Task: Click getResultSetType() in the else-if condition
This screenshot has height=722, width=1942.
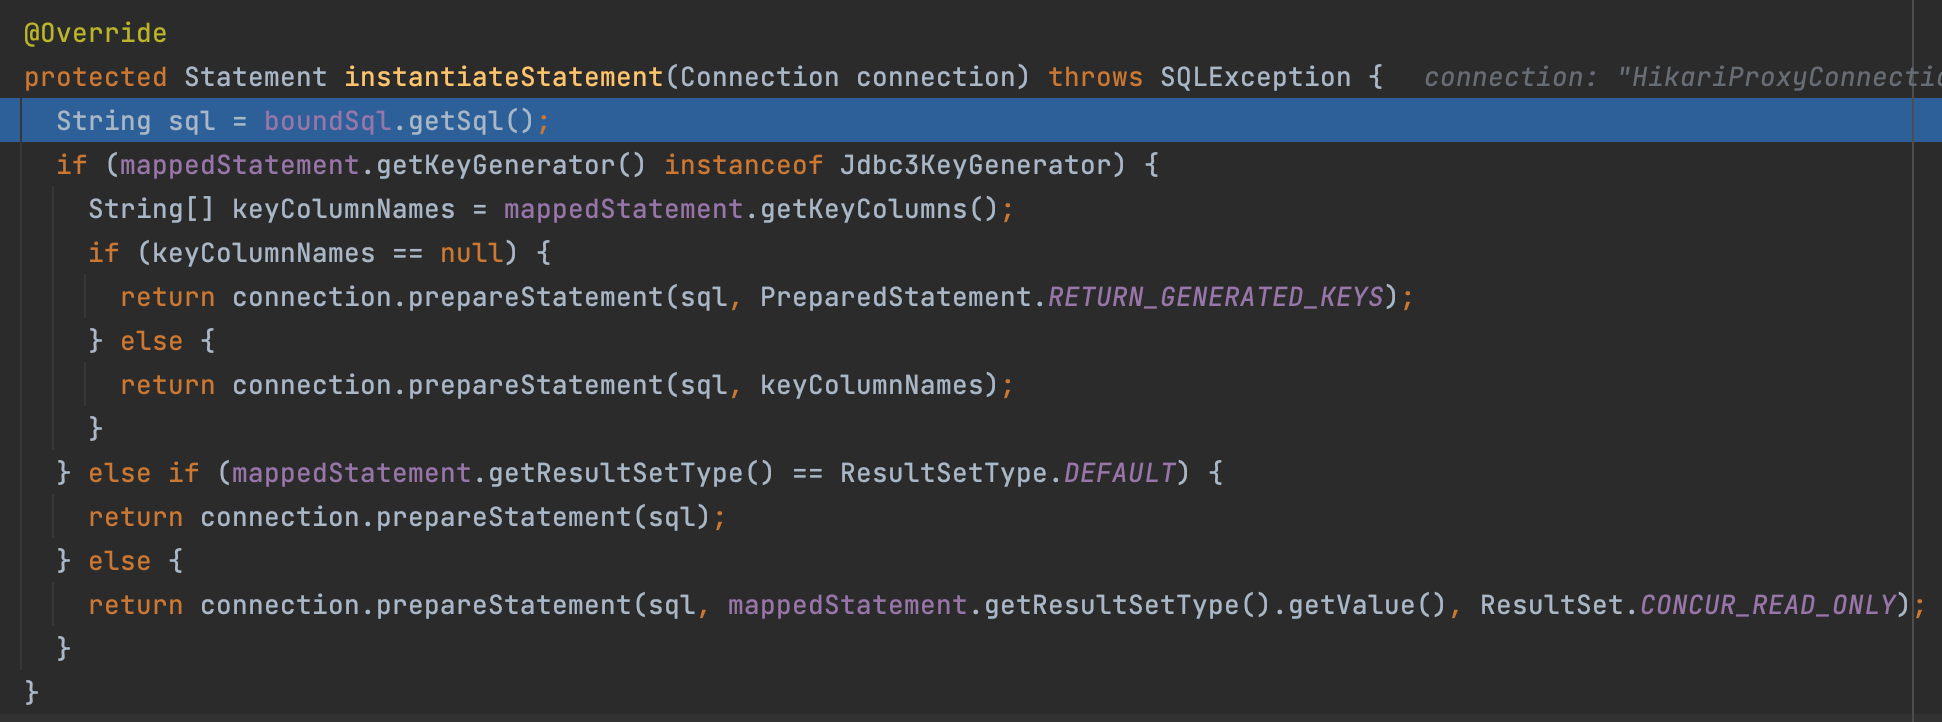Action: coord(631,473)
